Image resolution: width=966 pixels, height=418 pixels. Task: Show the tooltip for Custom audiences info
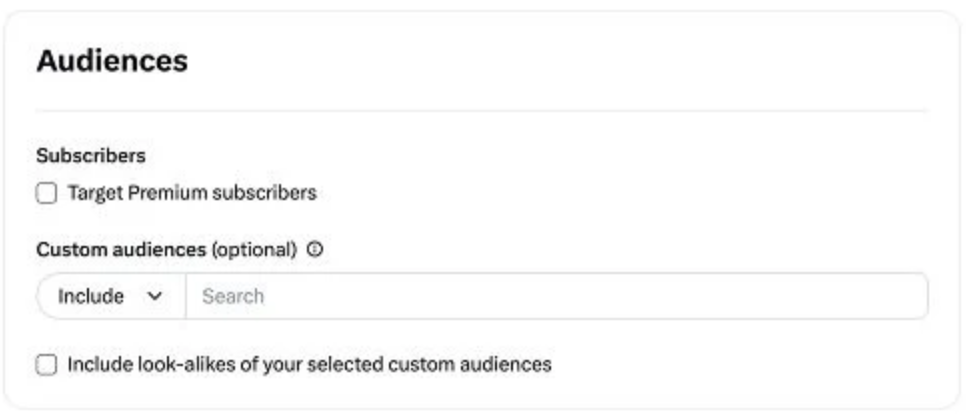point(315,250)
